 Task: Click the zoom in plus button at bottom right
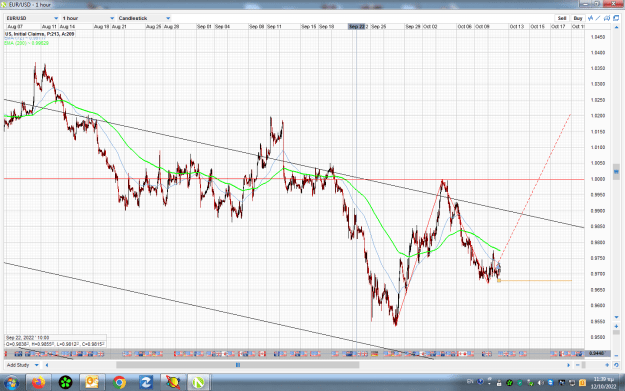tap(607, 365)
